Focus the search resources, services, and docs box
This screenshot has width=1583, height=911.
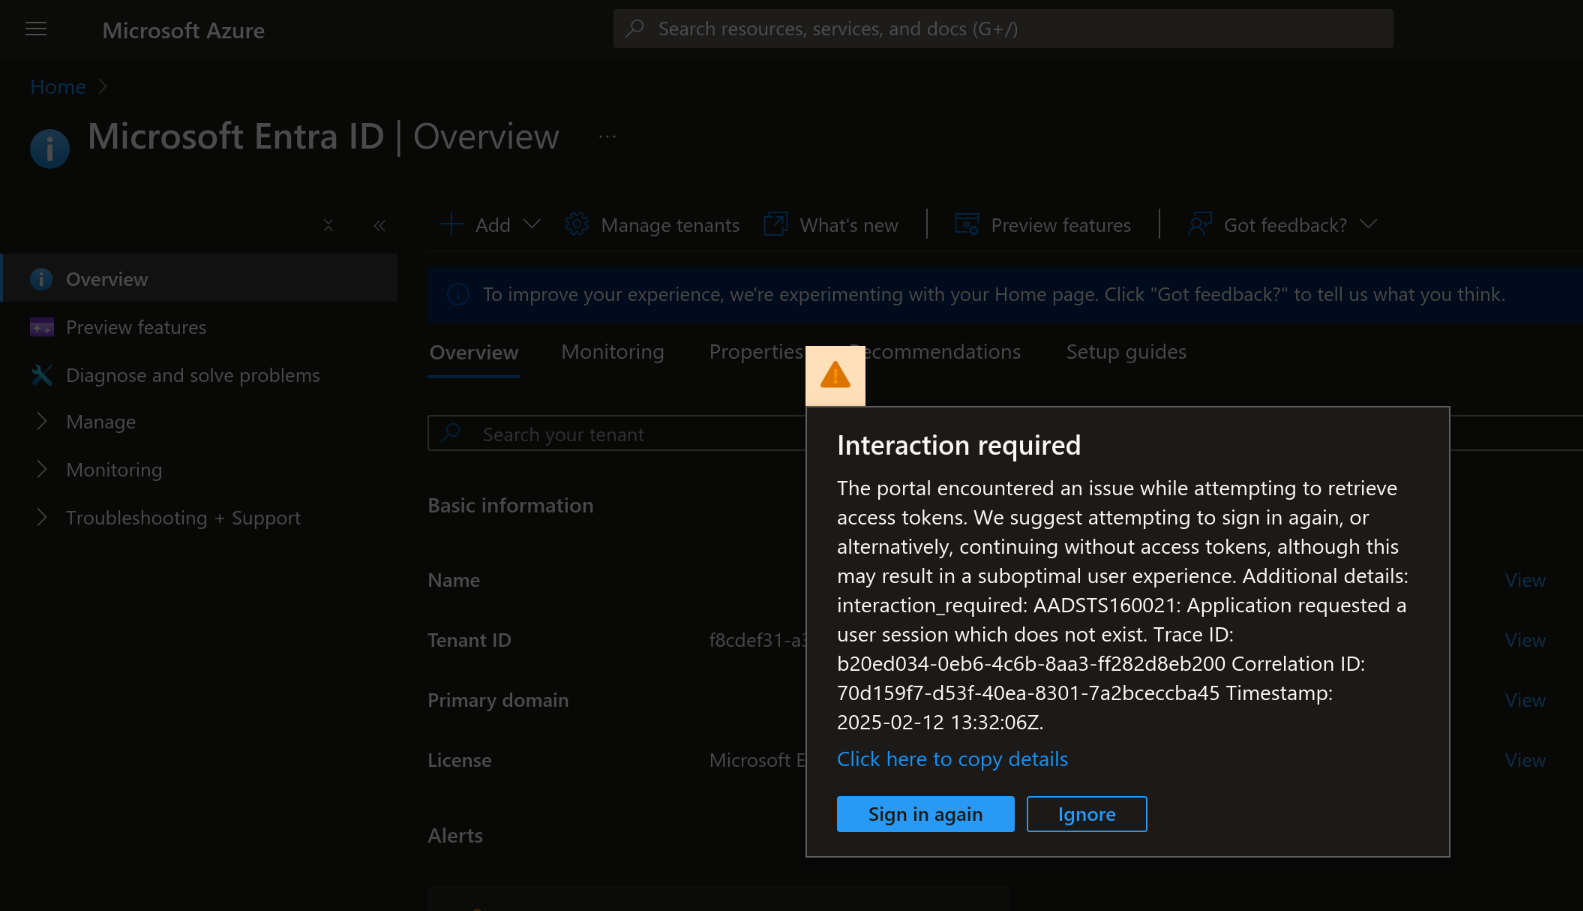pyautogui.click(x=1003, y=29)
